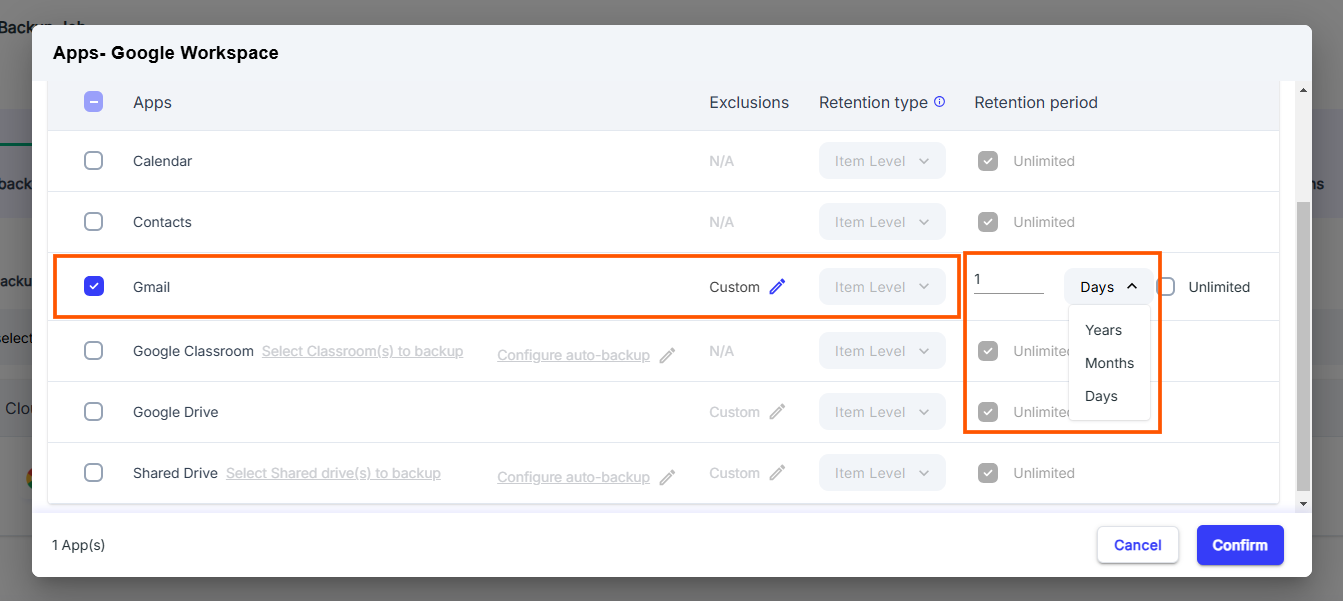1343x601 pixels.
Task: Click the Exclusions column header
Action: 749,102
